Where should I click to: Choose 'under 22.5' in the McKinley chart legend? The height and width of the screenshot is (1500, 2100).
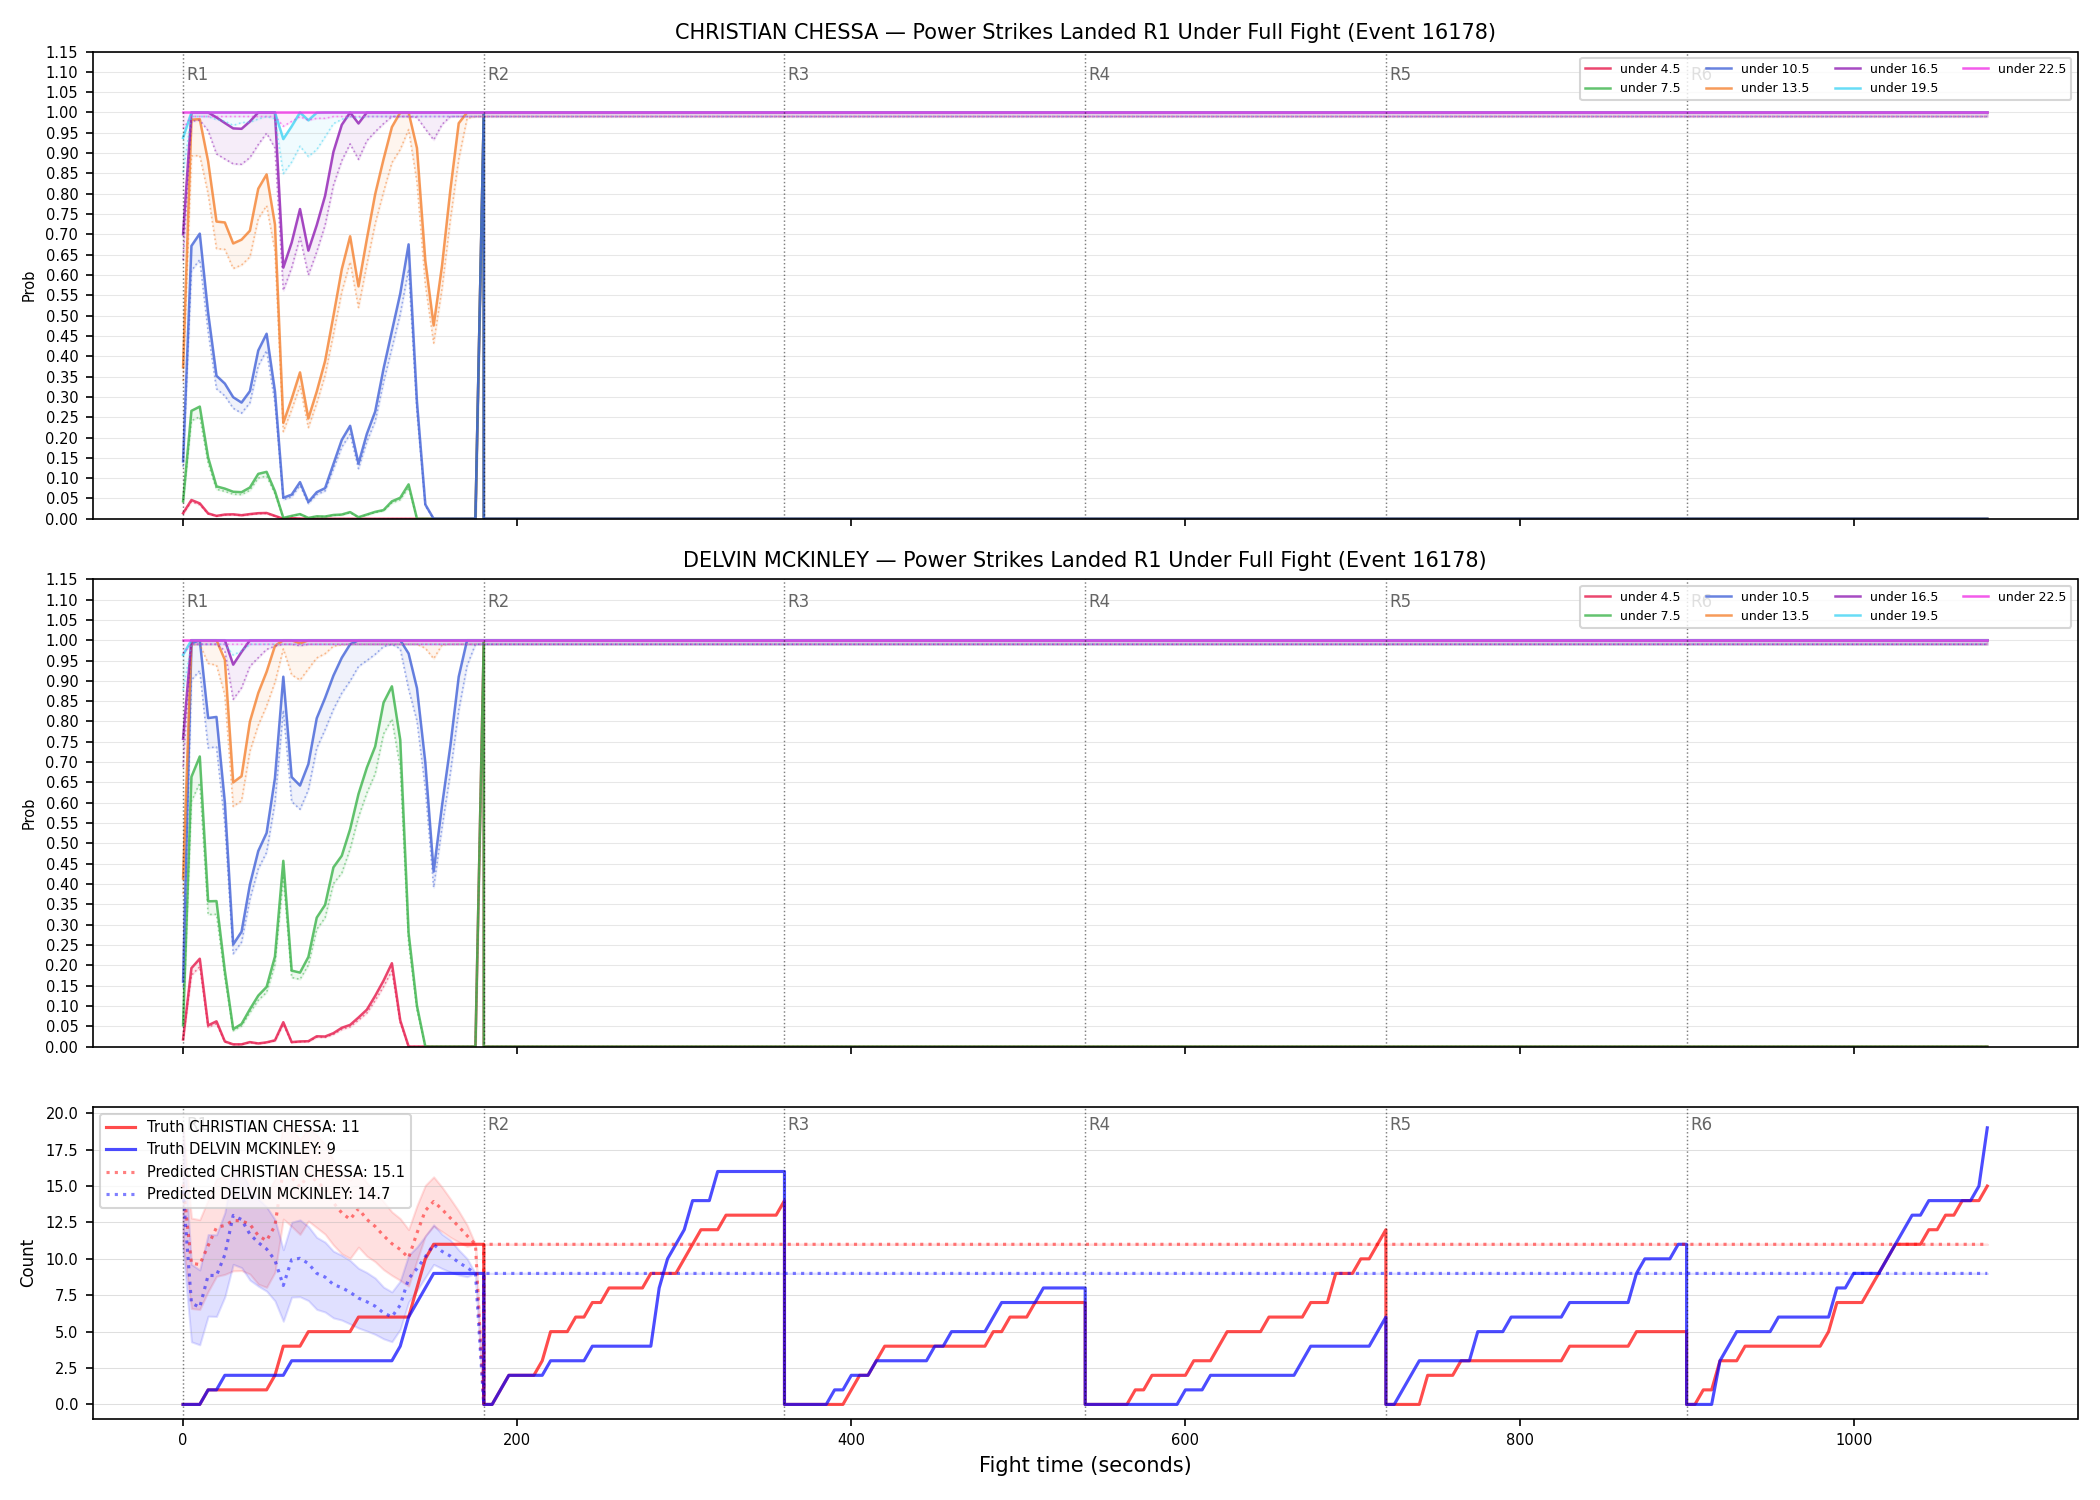coord(2014,597)
